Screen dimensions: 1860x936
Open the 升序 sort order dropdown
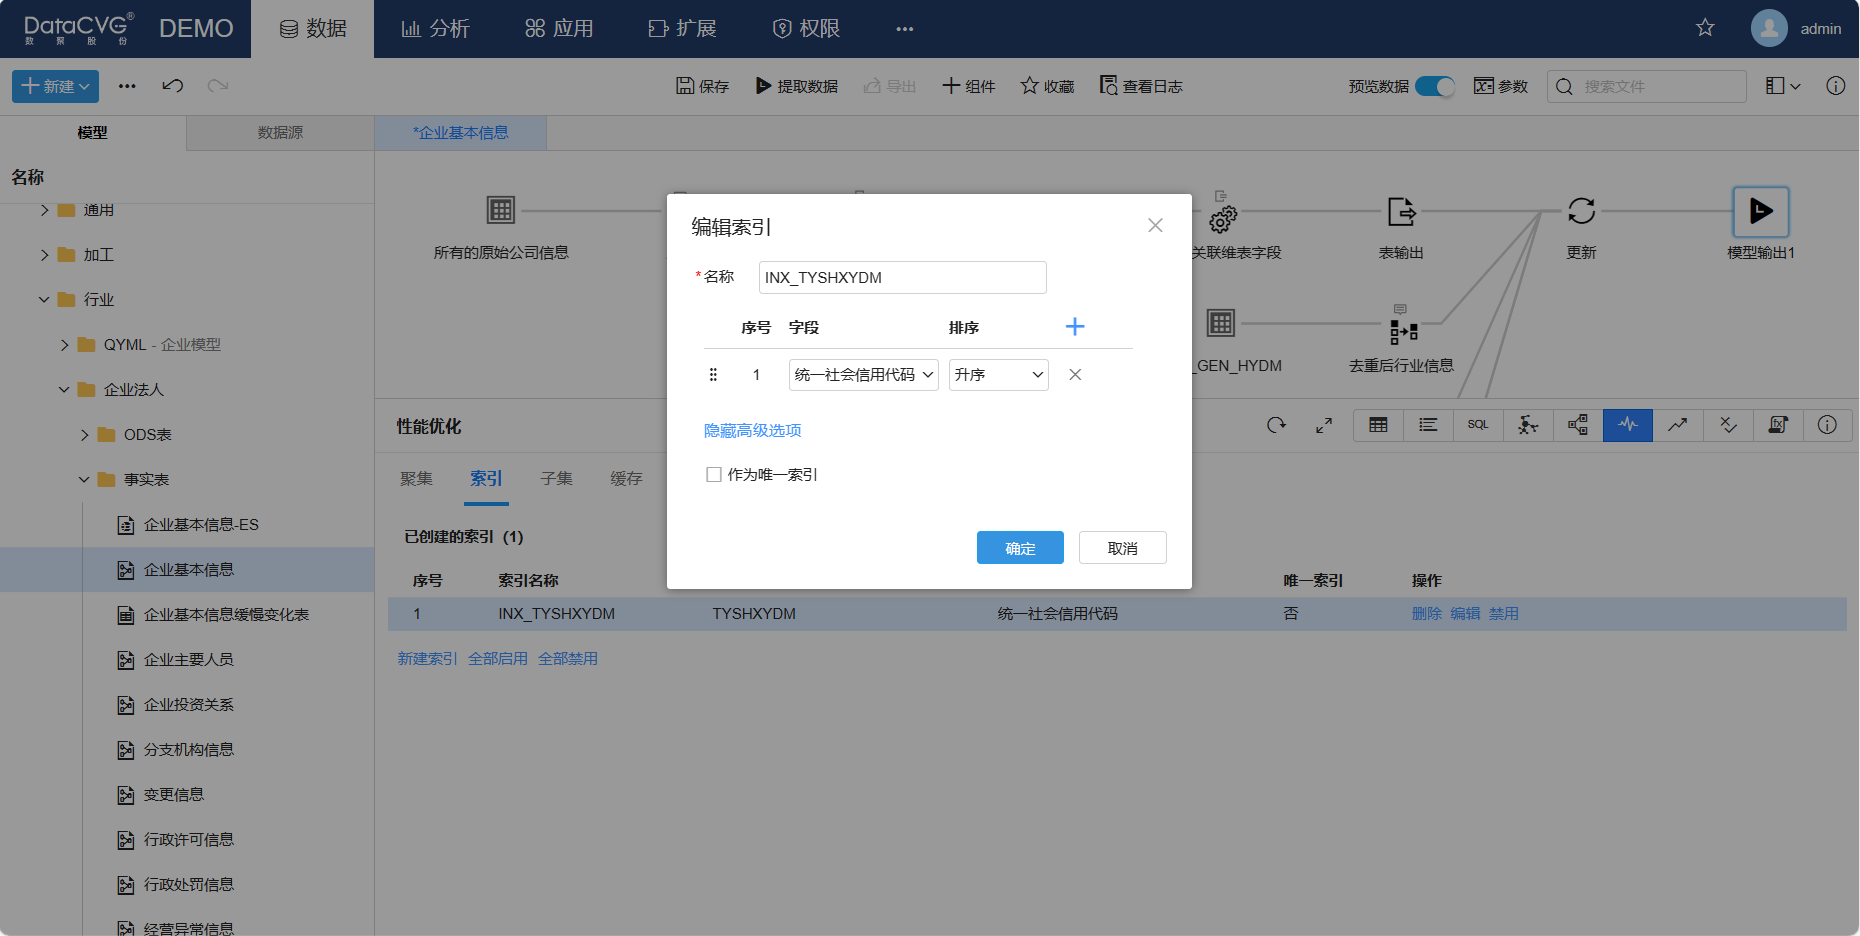pyautogui.click(x=999, y=375)
